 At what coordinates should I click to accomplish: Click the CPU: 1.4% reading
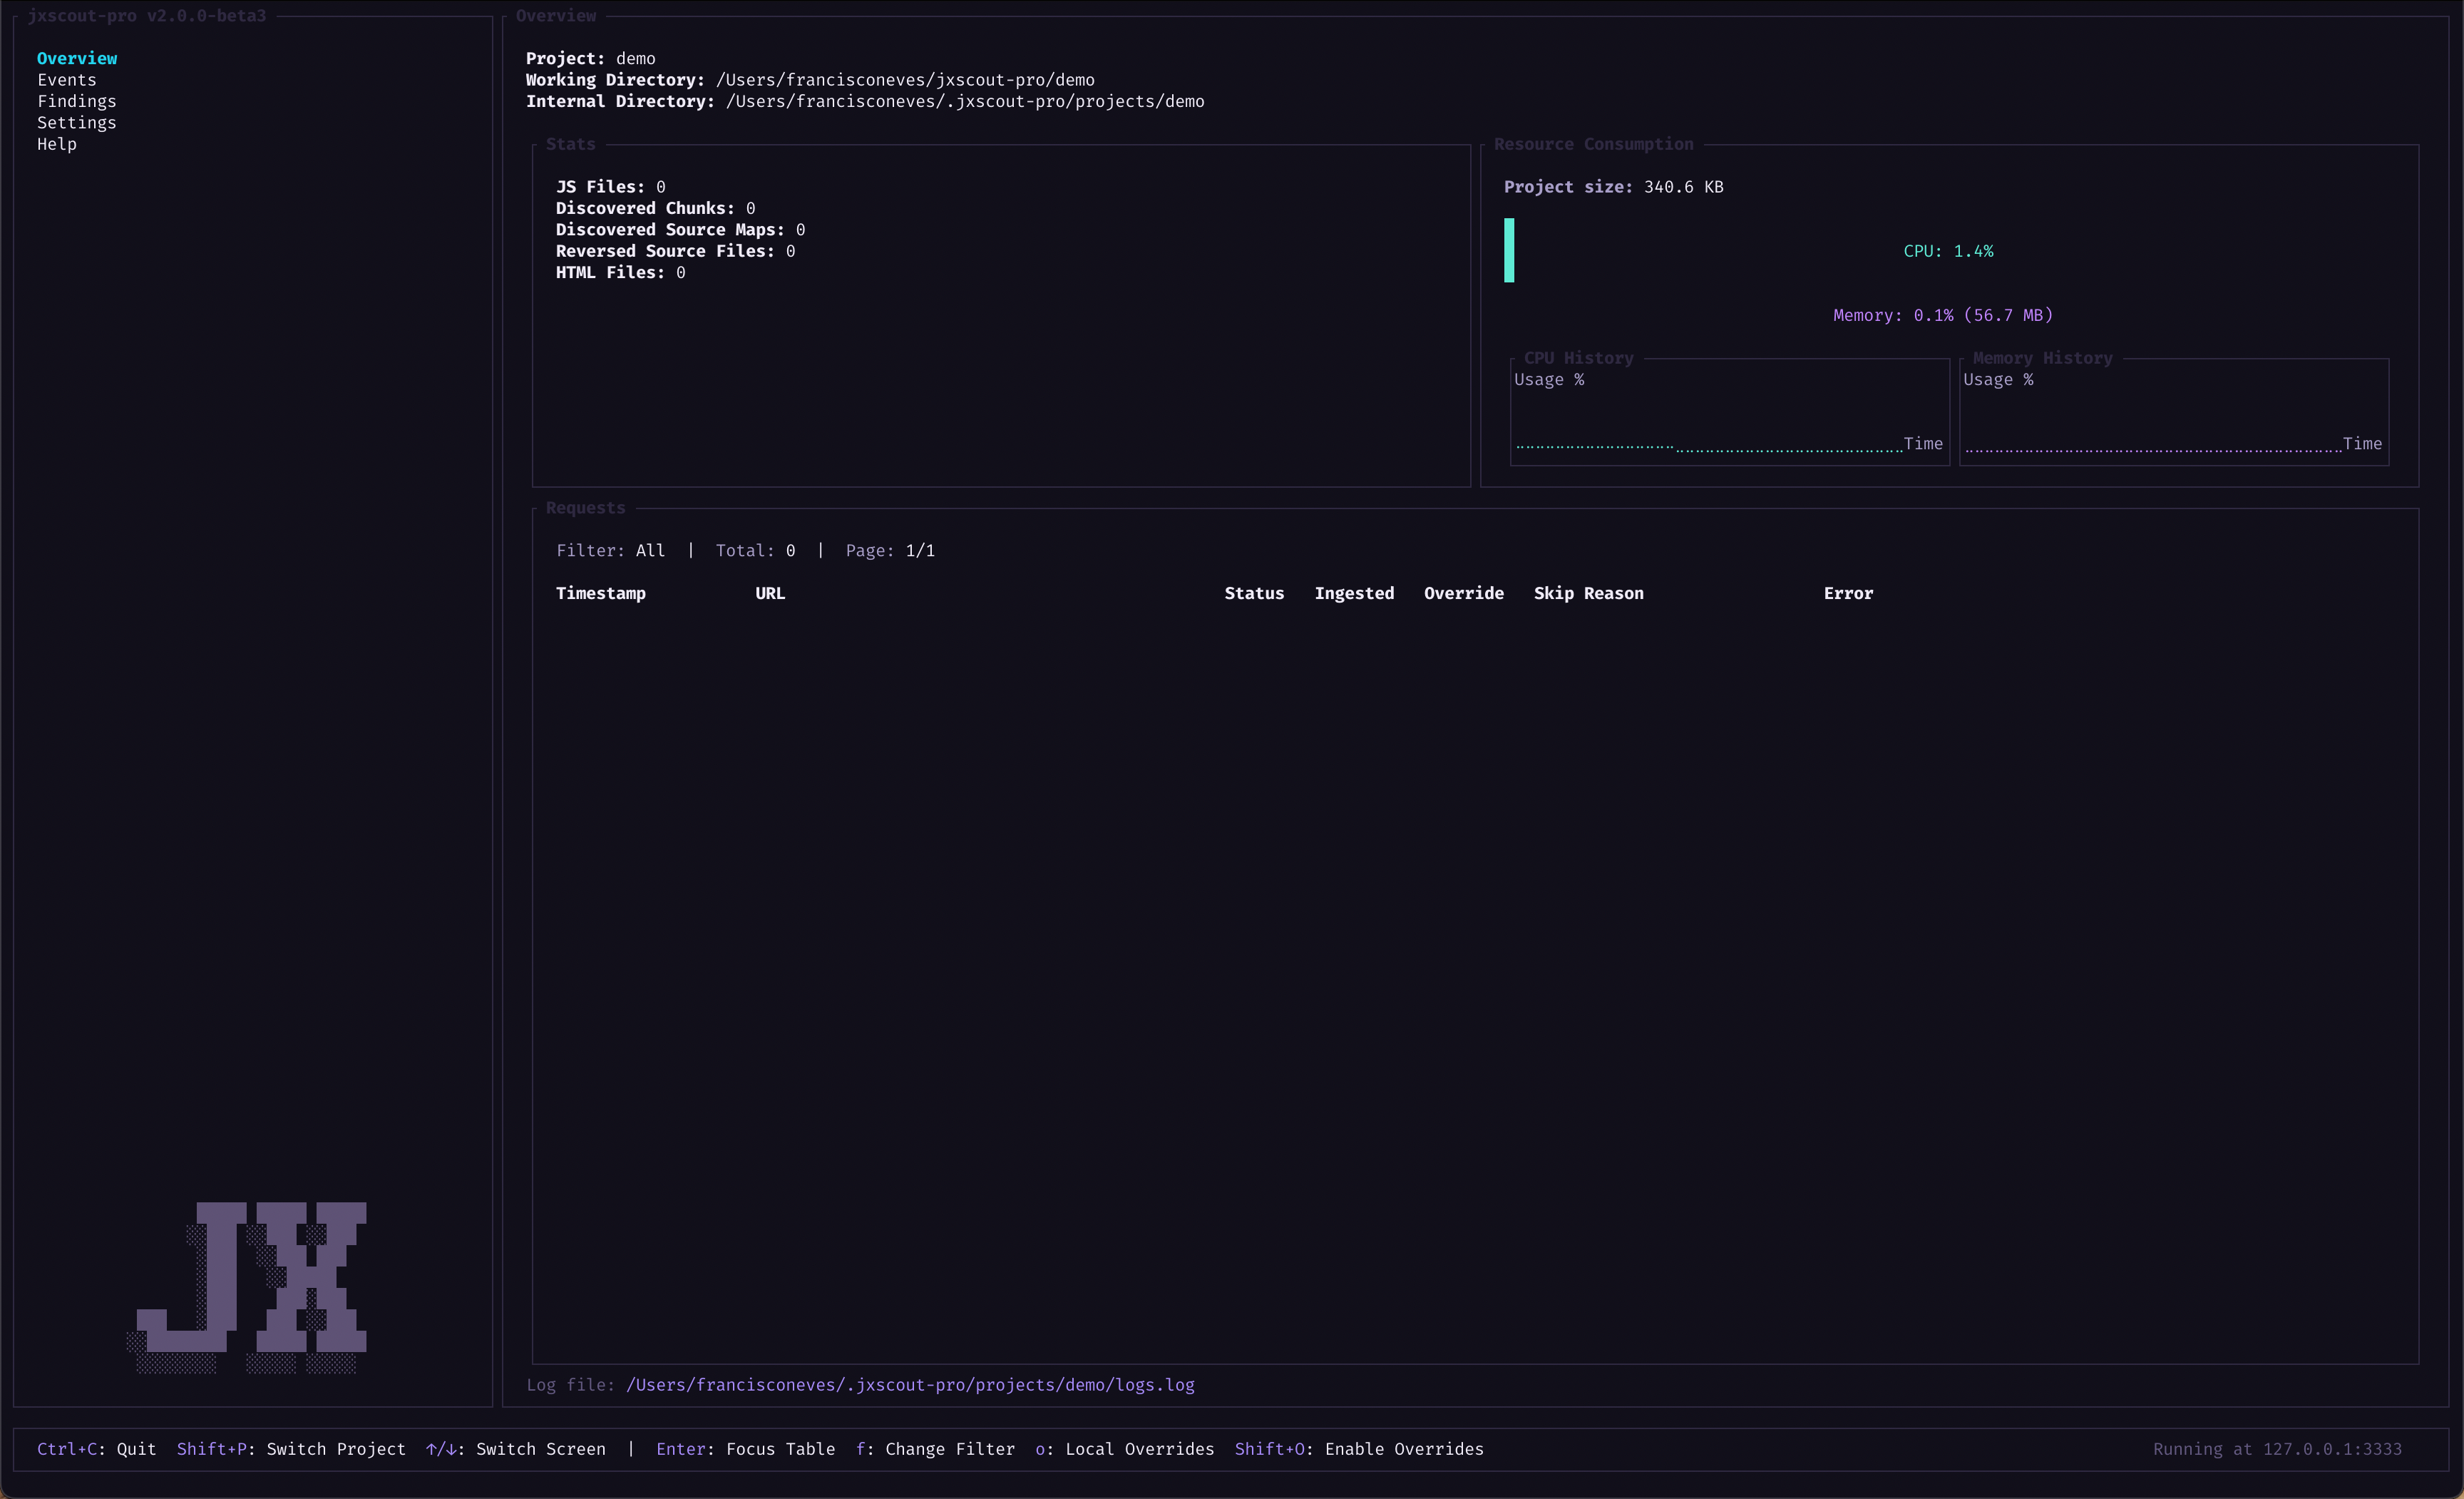(1948, 251)
